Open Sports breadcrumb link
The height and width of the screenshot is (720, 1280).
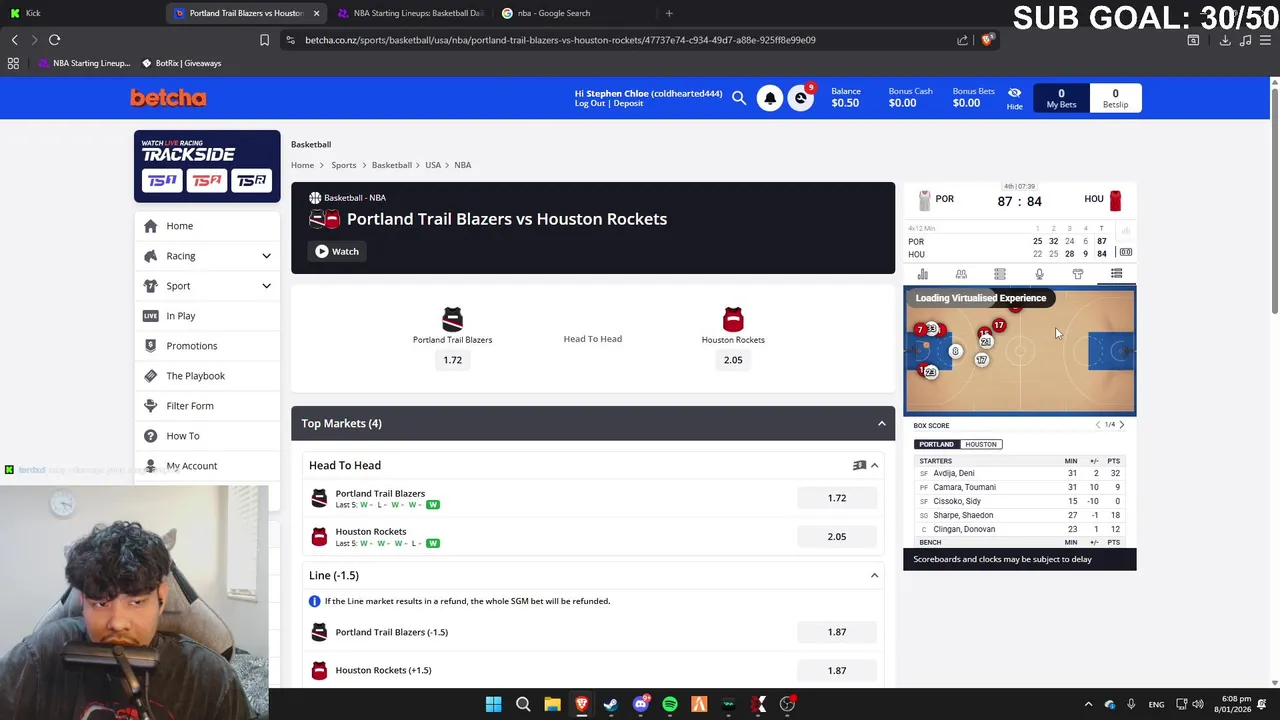point(344,165)
